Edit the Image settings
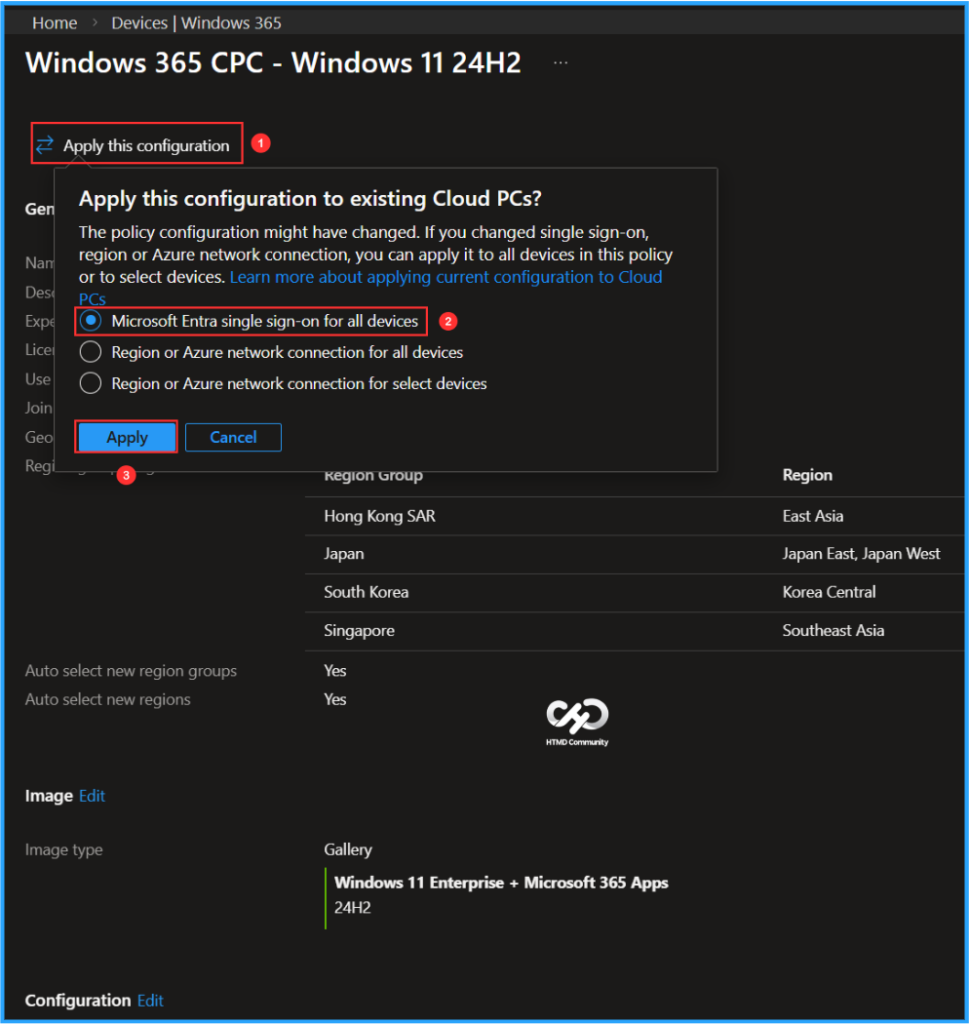 [91, 796]
